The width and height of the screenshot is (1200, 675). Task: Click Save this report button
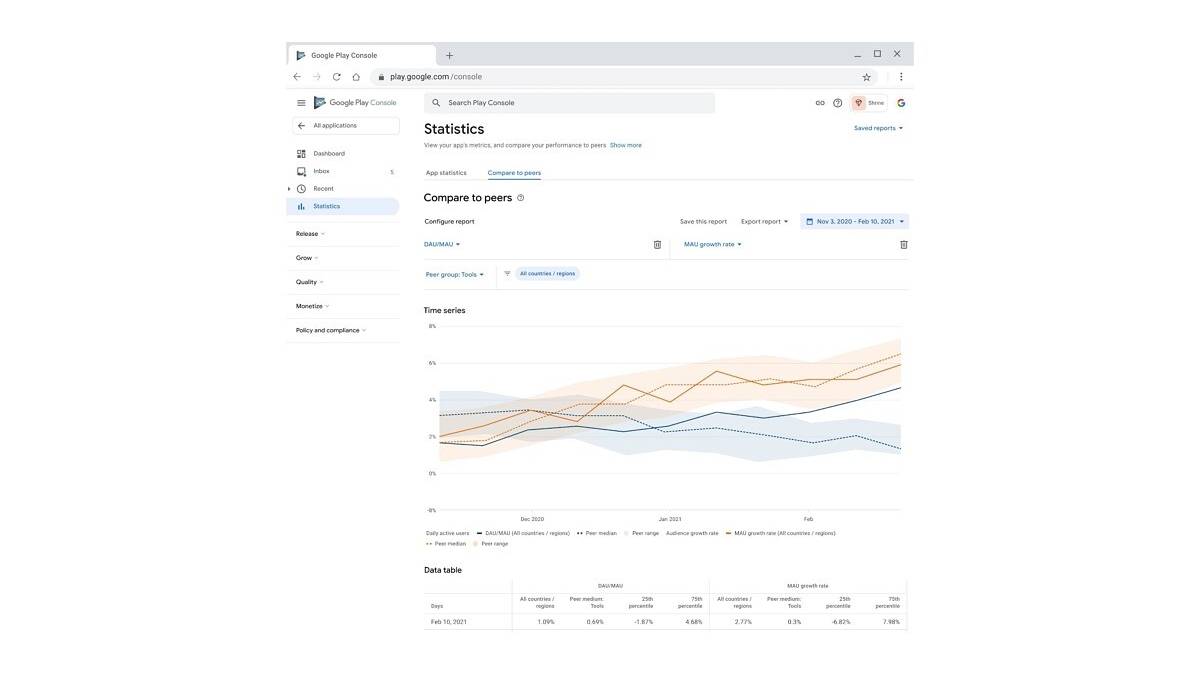tap(703, 222)
